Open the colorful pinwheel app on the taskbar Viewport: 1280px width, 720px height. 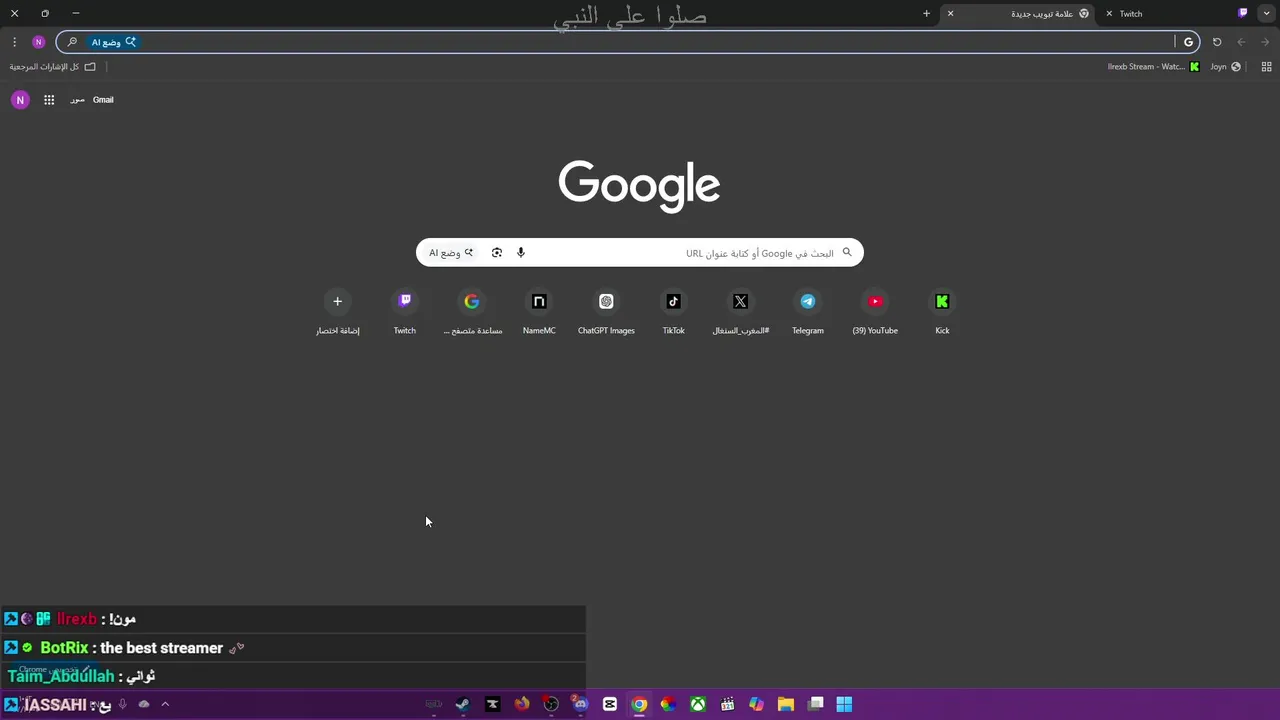[668, 704]
